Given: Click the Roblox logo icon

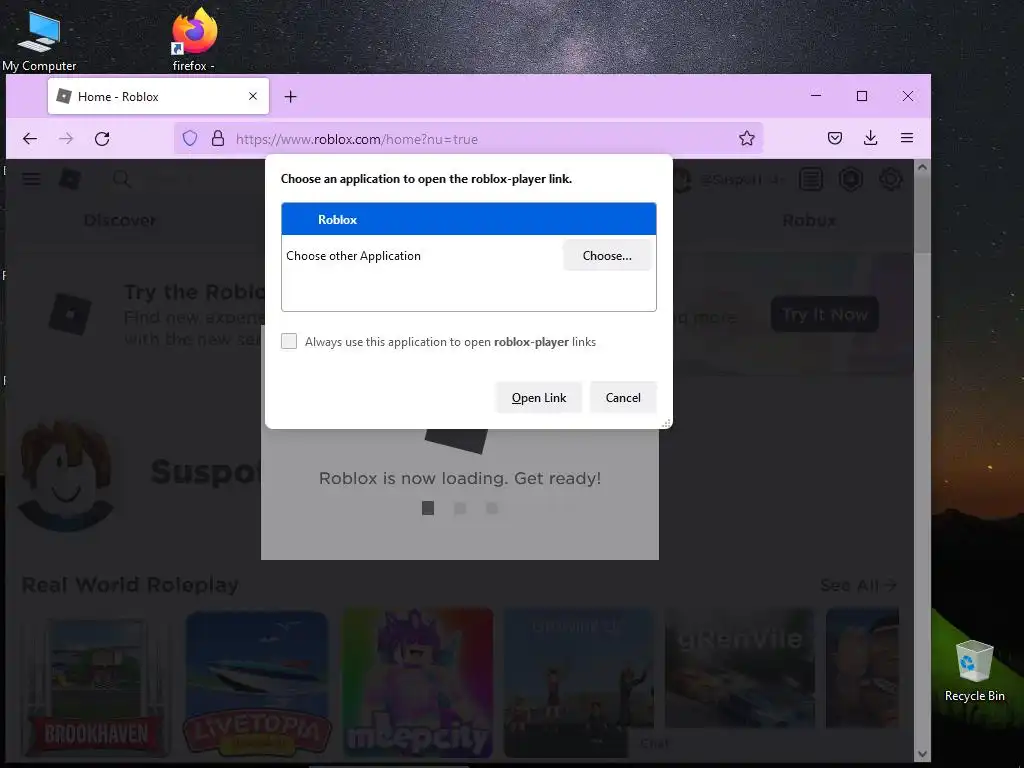Looking at the screenshot, I should click(x=70, y=179).
